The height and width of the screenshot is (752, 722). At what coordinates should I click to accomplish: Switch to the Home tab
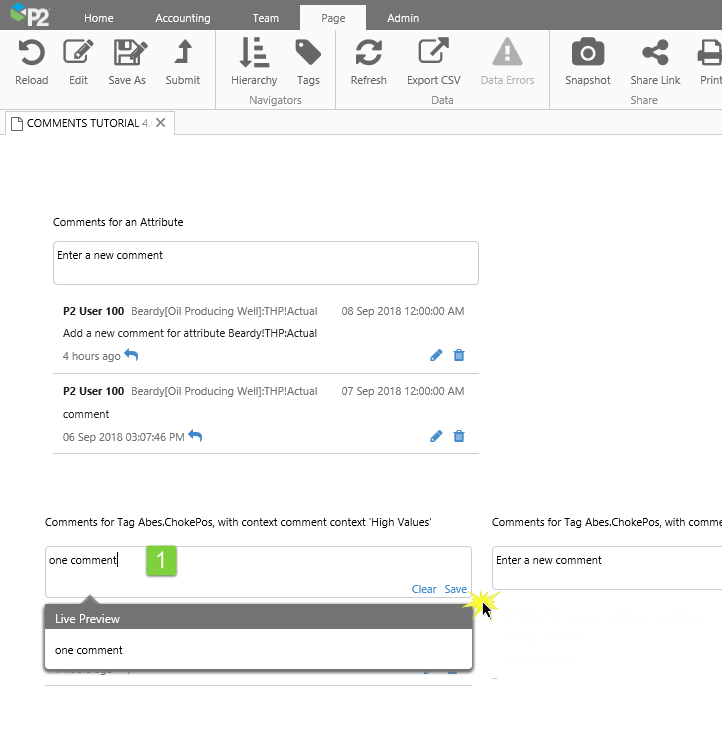[98, 18]
